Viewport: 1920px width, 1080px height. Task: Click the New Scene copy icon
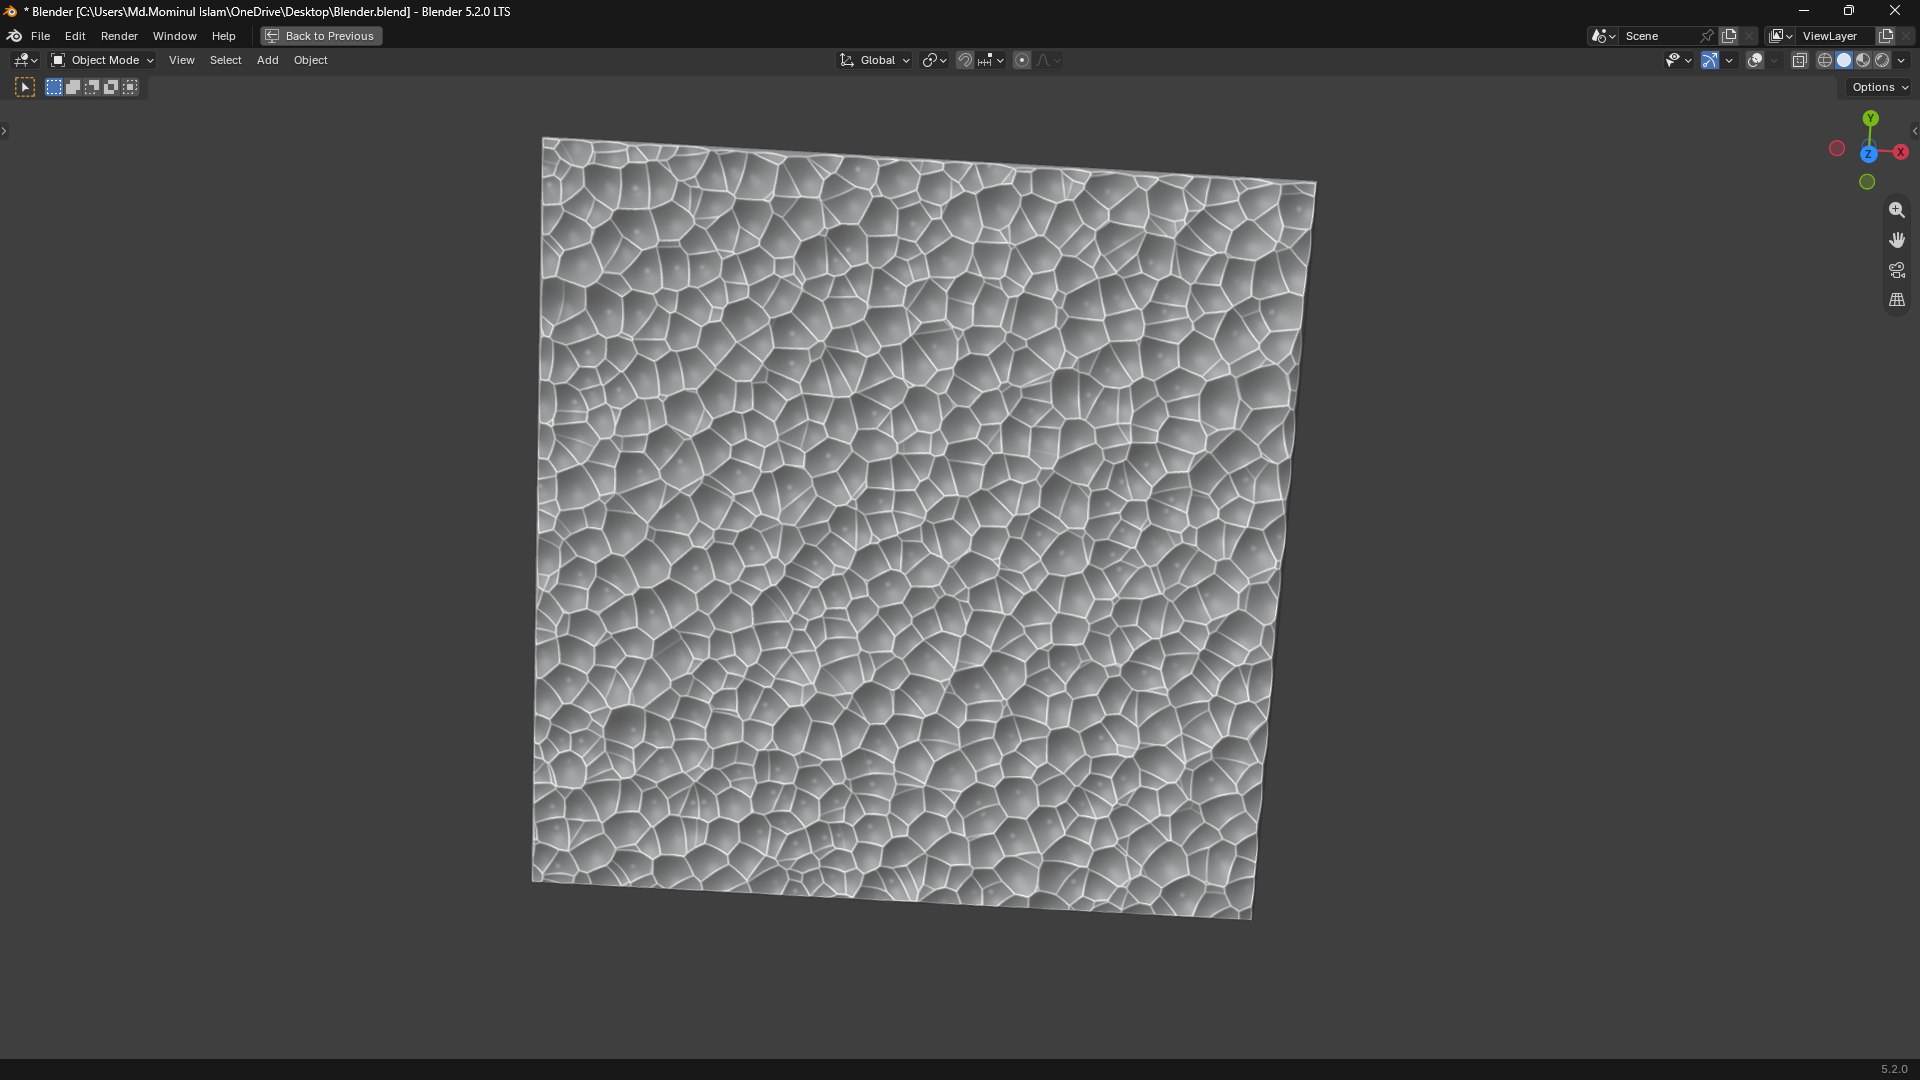[x=1729, y=36]
